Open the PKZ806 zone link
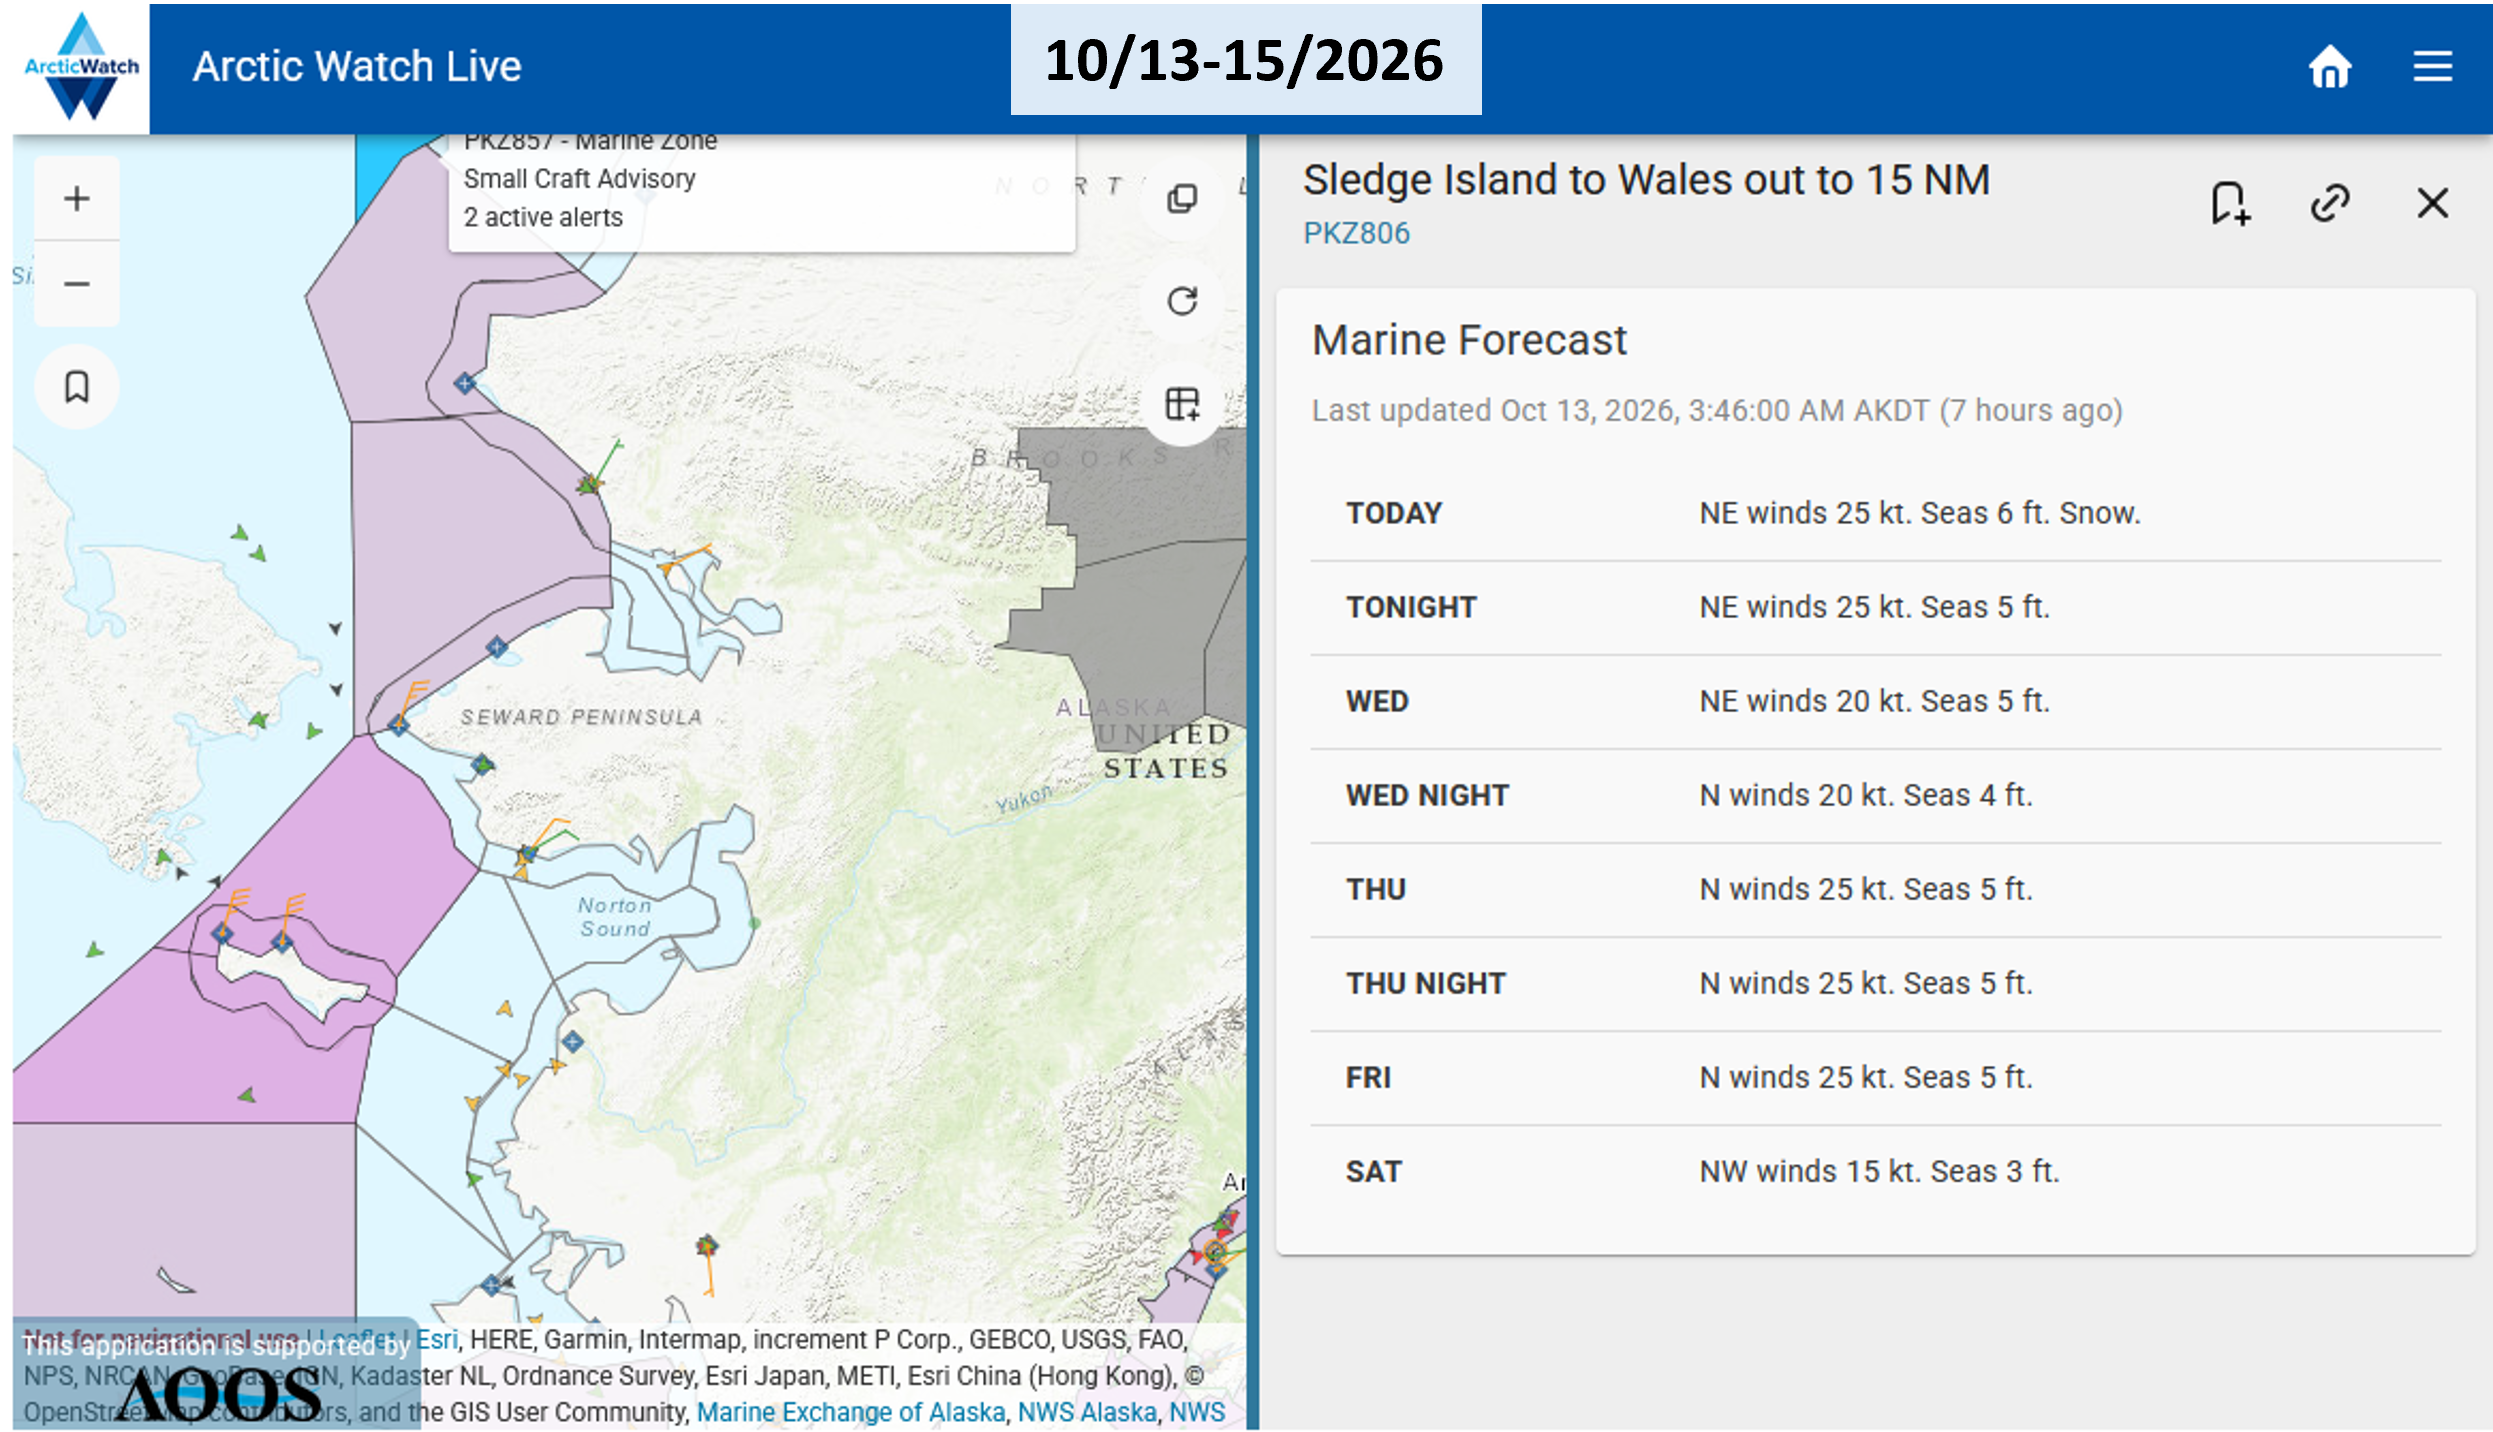This screenshot has height=1432, width=2493. pos(1356,233)
